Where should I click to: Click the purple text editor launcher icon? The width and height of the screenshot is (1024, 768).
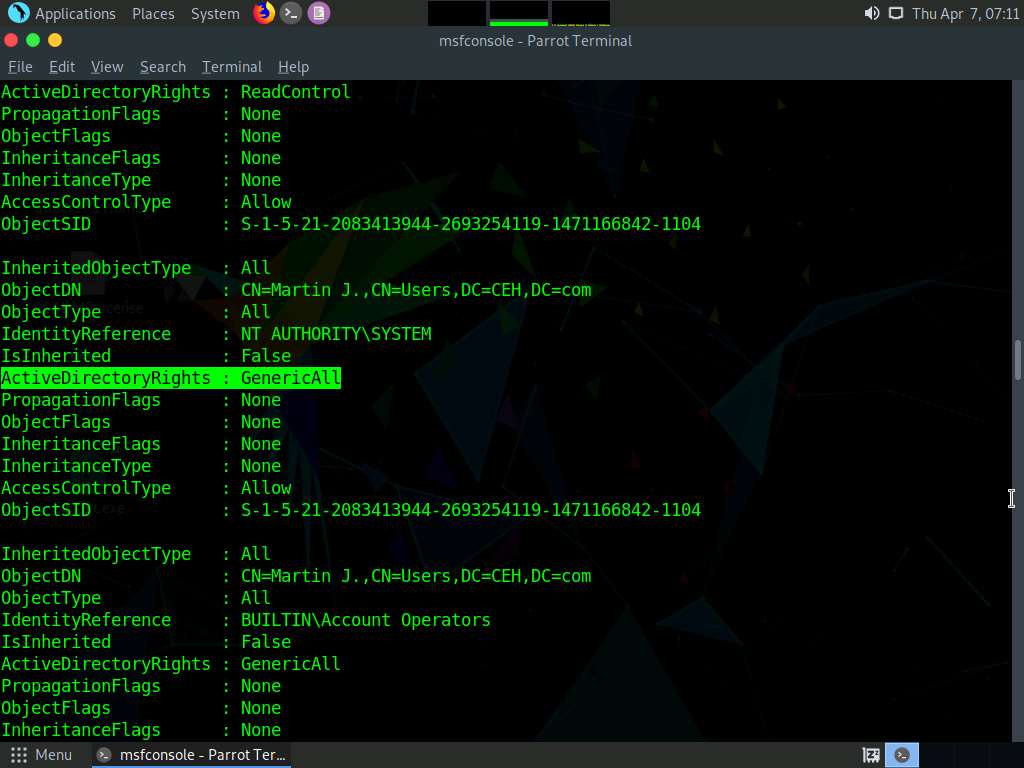coord(318,13)
